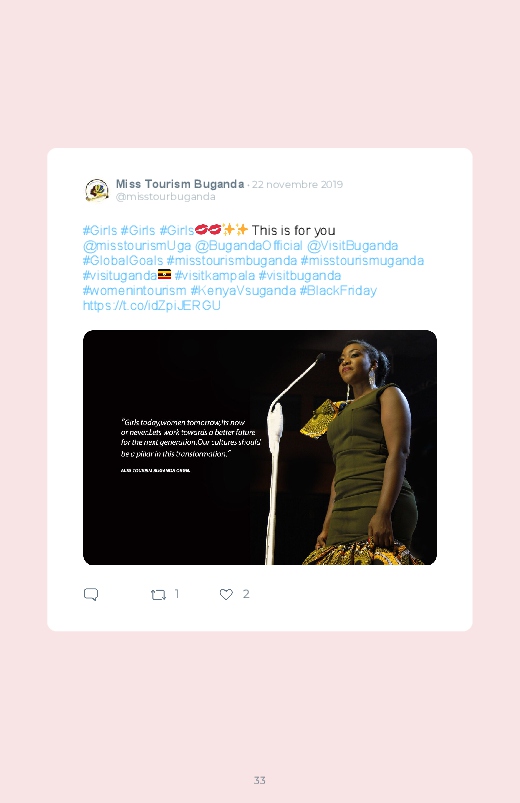This screenshot has width=520, height=803.
Task: Open Miss Tourism Buganda profile avatar
Action: [96, 190]
